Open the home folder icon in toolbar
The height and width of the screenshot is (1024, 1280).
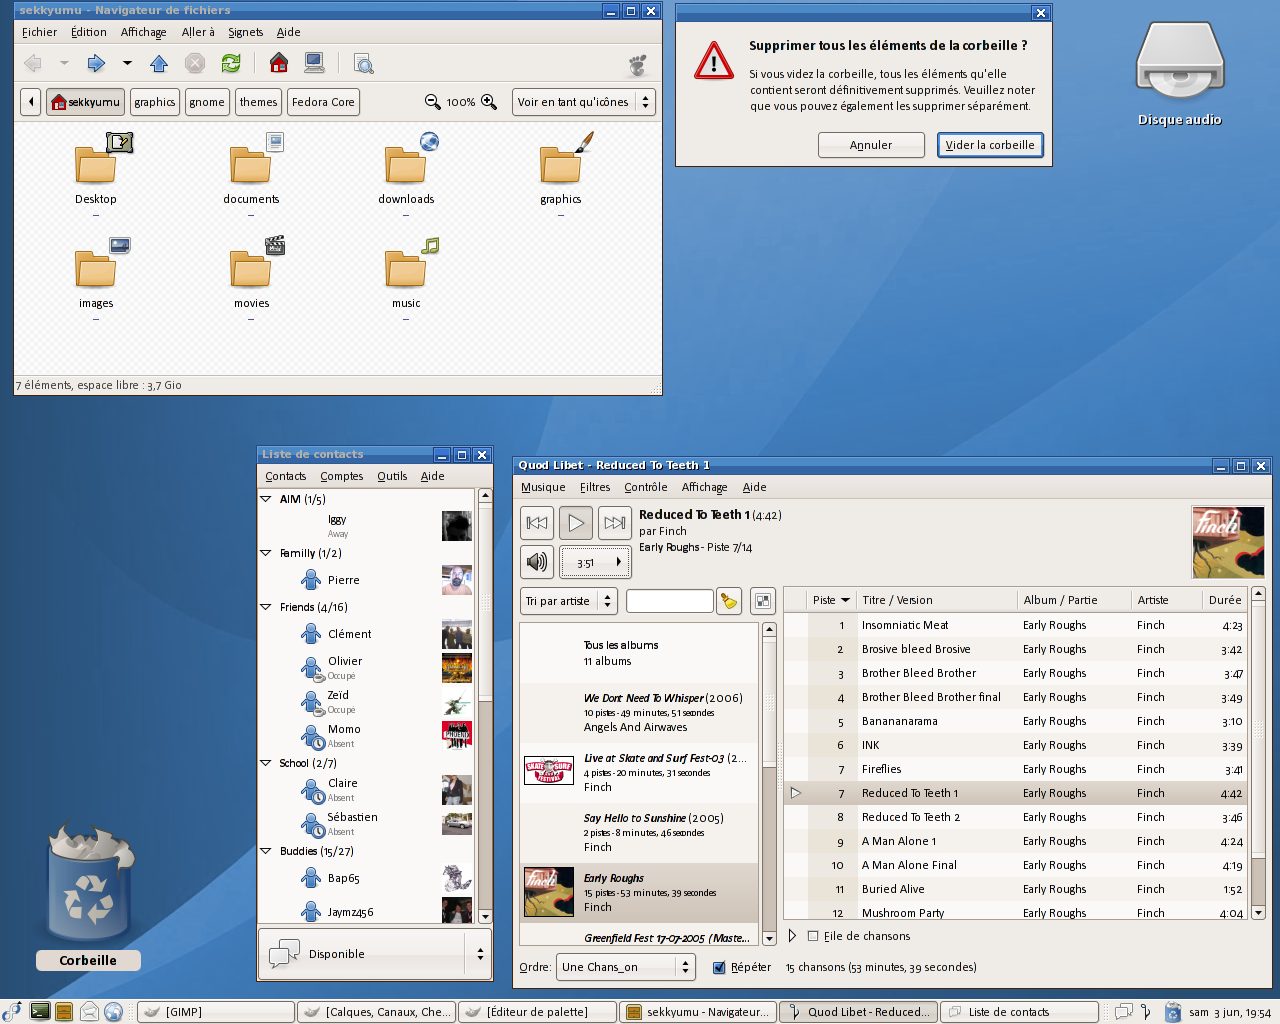pyautogui.click(x=279, y=64)
